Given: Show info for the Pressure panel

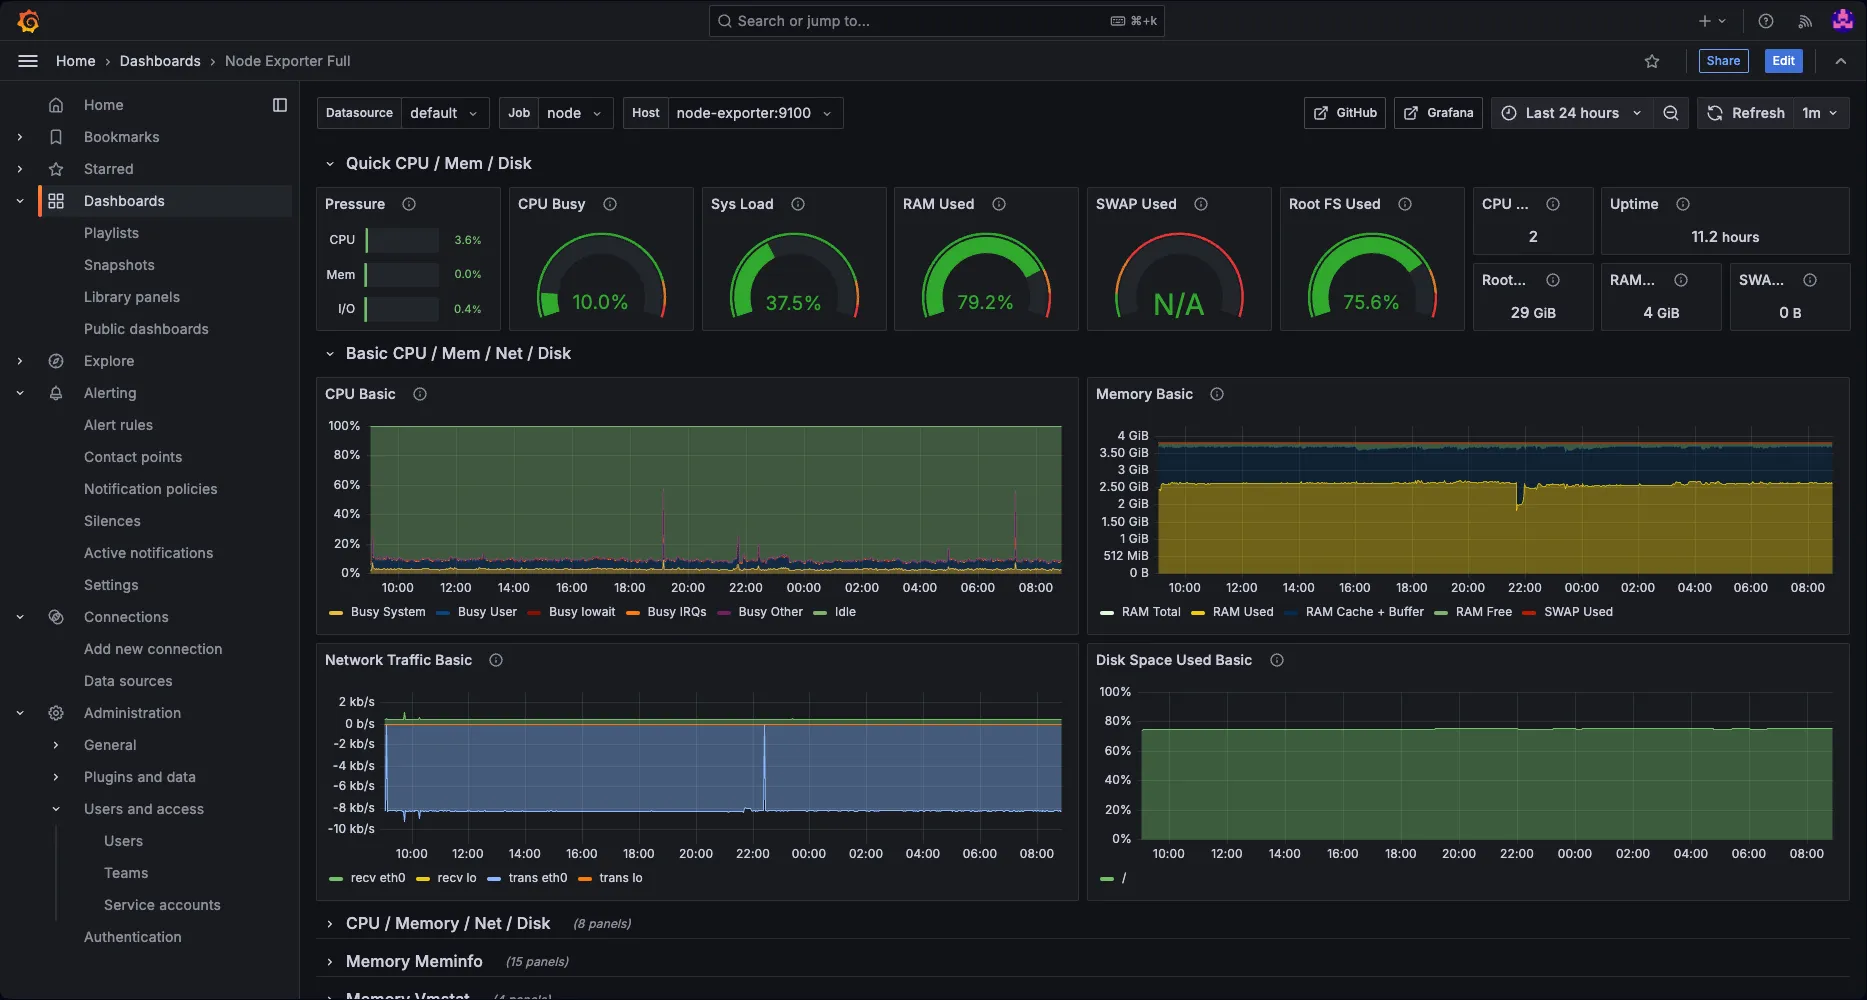Looking at the screenshot, I should [x=409, y=204].
